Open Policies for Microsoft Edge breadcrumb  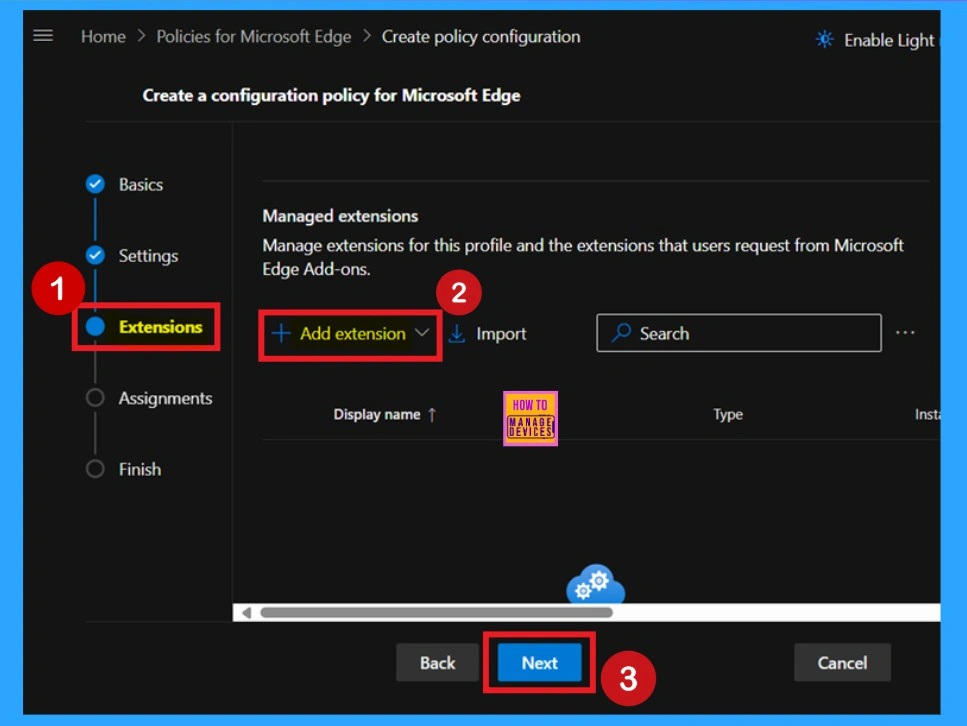click(253, 37)
